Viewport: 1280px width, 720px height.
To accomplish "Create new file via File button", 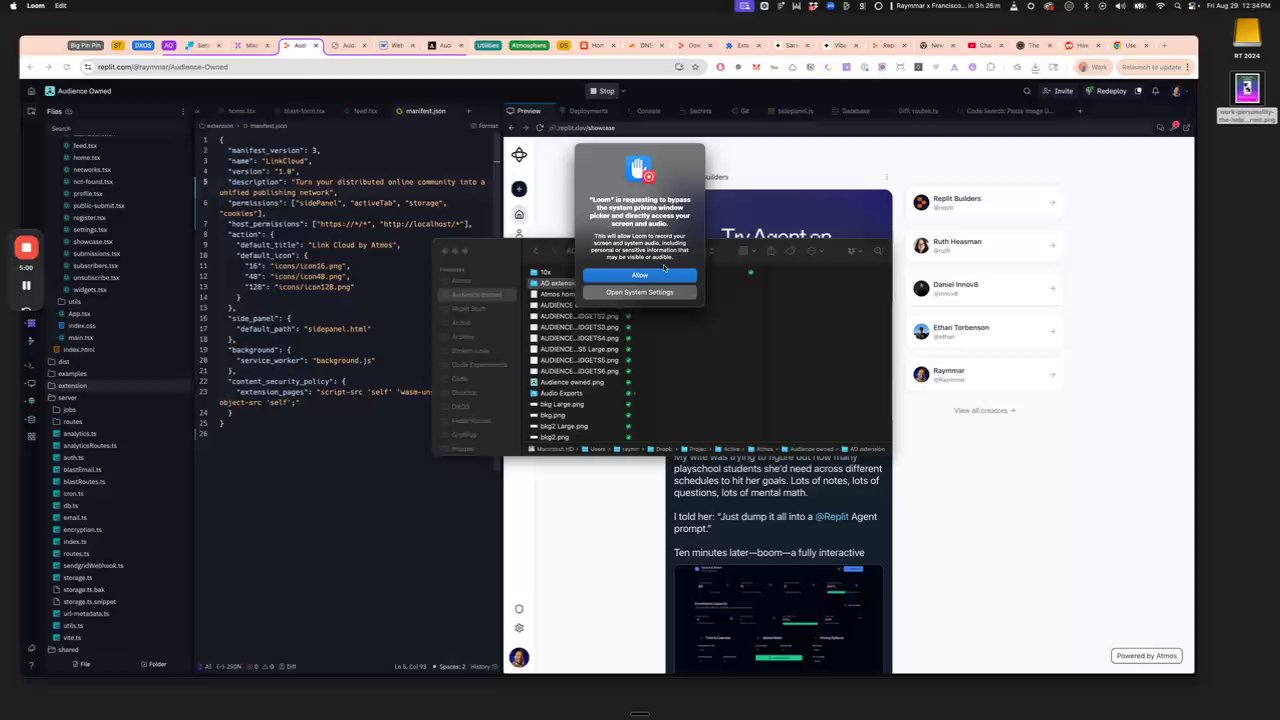I will [80, 664].
